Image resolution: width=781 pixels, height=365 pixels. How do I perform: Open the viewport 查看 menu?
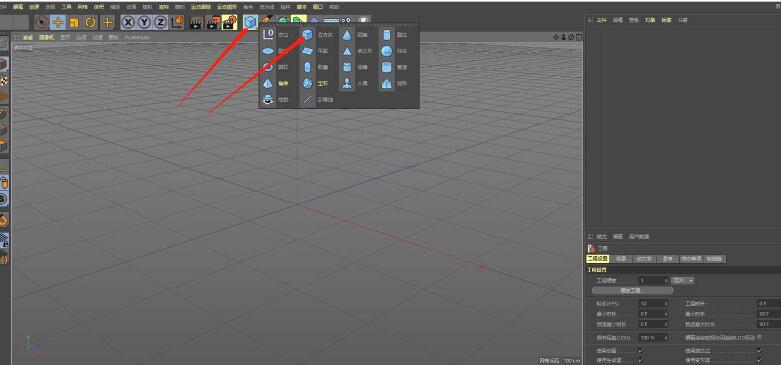[27, 37]
